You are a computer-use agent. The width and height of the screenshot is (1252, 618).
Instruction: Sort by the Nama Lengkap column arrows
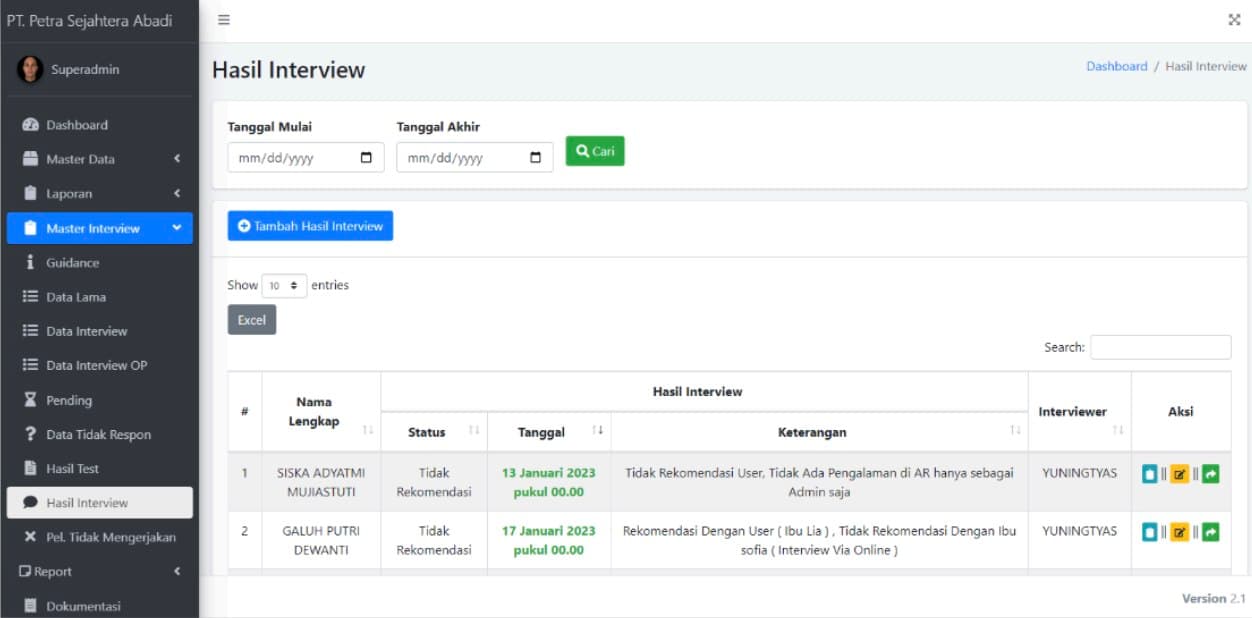coord(367,430)
